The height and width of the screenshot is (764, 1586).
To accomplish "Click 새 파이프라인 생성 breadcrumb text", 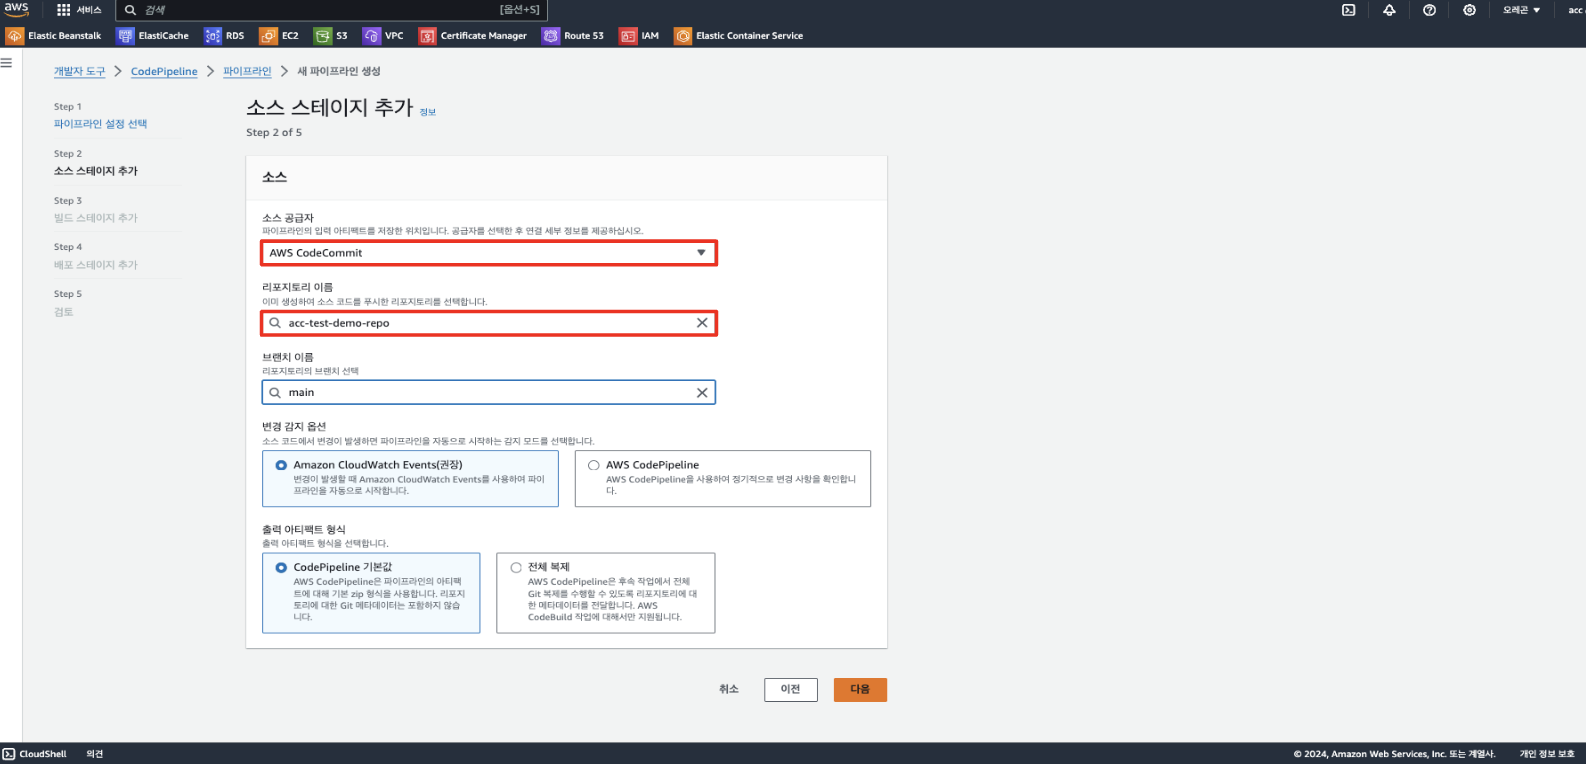I will click(339, 72).
